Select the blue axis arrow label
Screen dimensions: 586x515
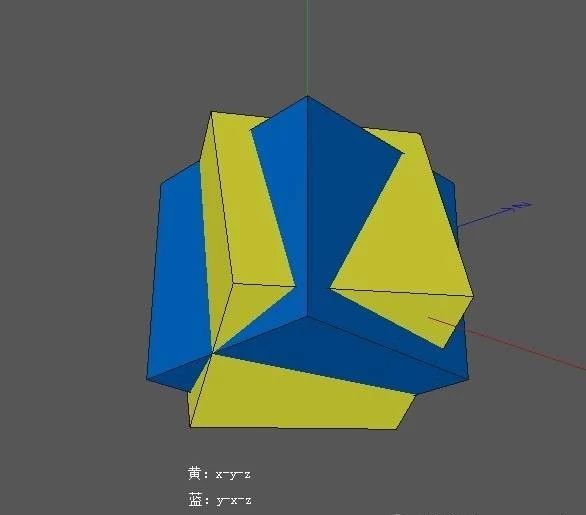pyautogui.click(x=522, y=206)
